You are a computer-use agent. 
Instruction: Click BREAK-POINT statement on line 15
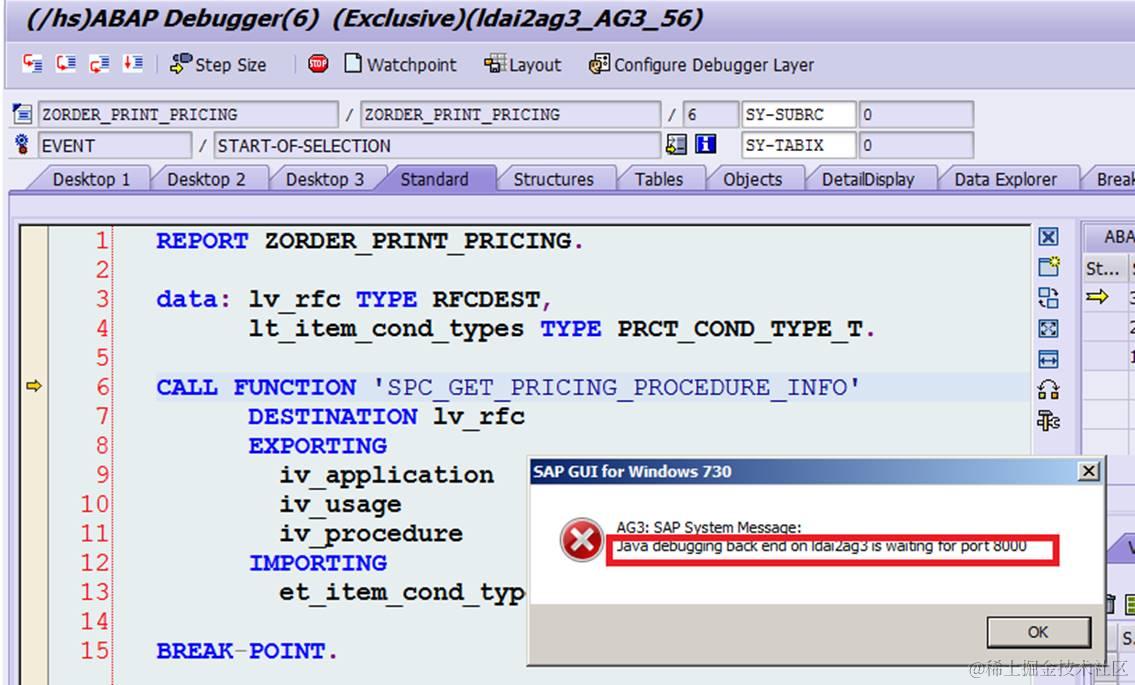tap(247, 651)
